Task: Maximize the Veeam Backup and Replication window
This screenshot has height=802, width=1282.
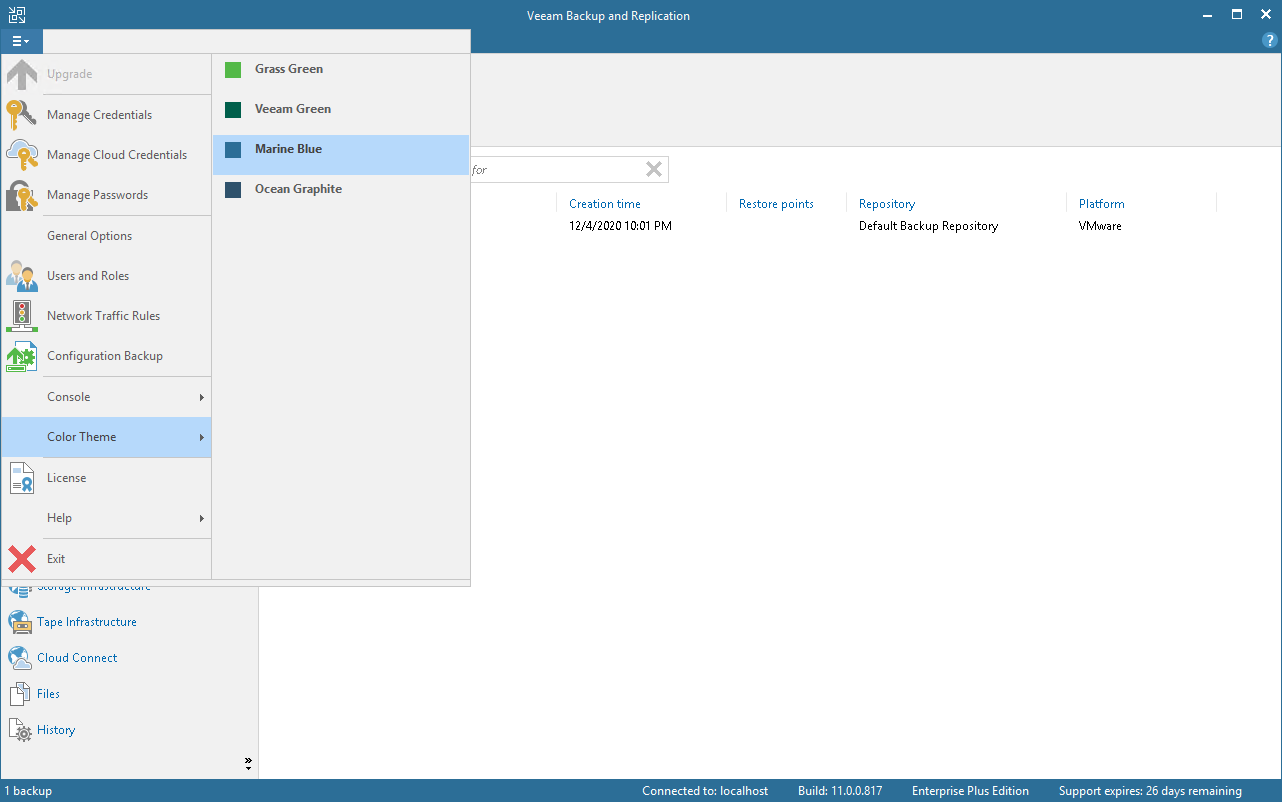Action: pos(1237,14)
